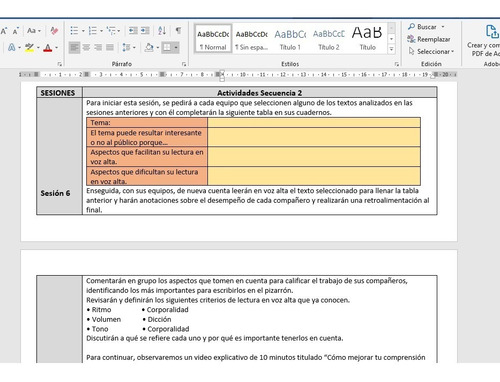
Task: Click the Sesión 6 label cell
Action: [x=59, y=156]
